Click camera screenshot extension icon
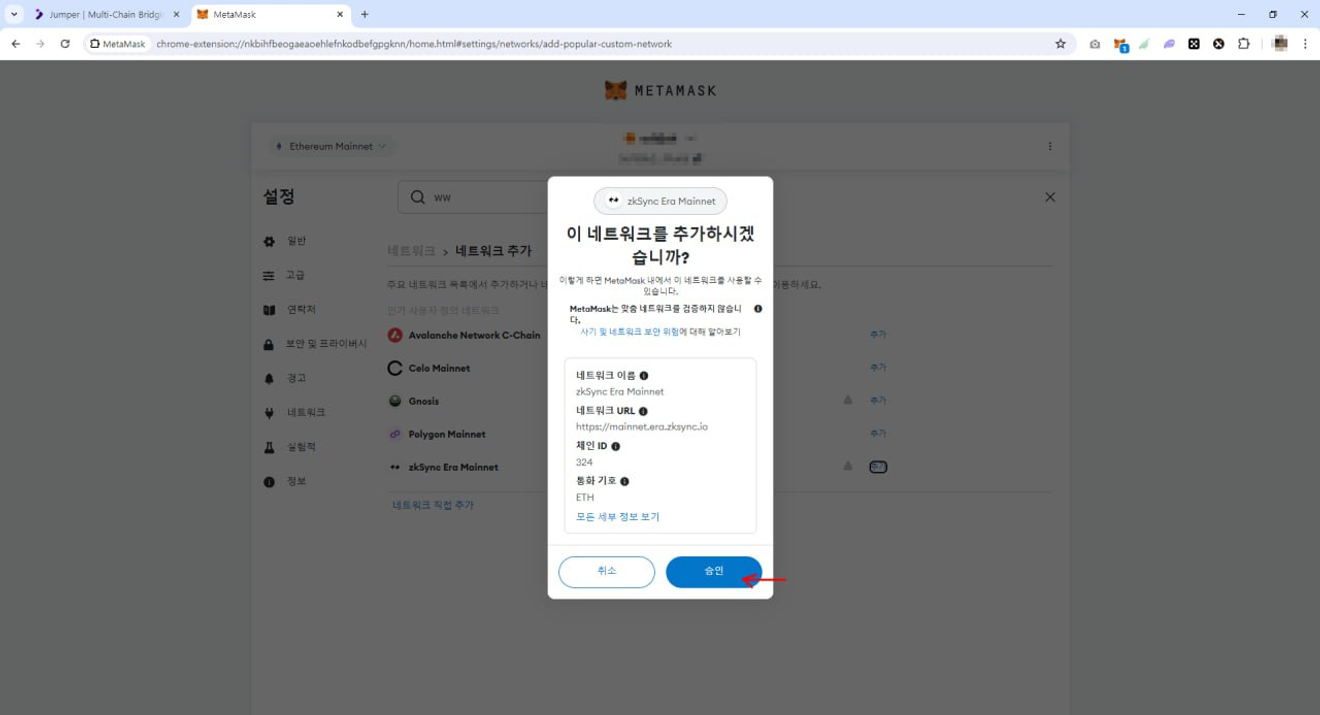Screen dimensions: 1320x715 1095,44
